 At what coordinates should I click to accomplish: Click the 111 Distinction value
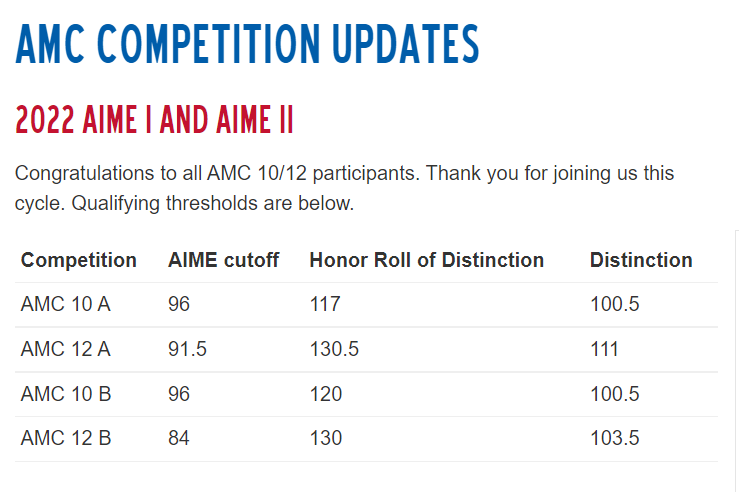[x=604, y=349]
